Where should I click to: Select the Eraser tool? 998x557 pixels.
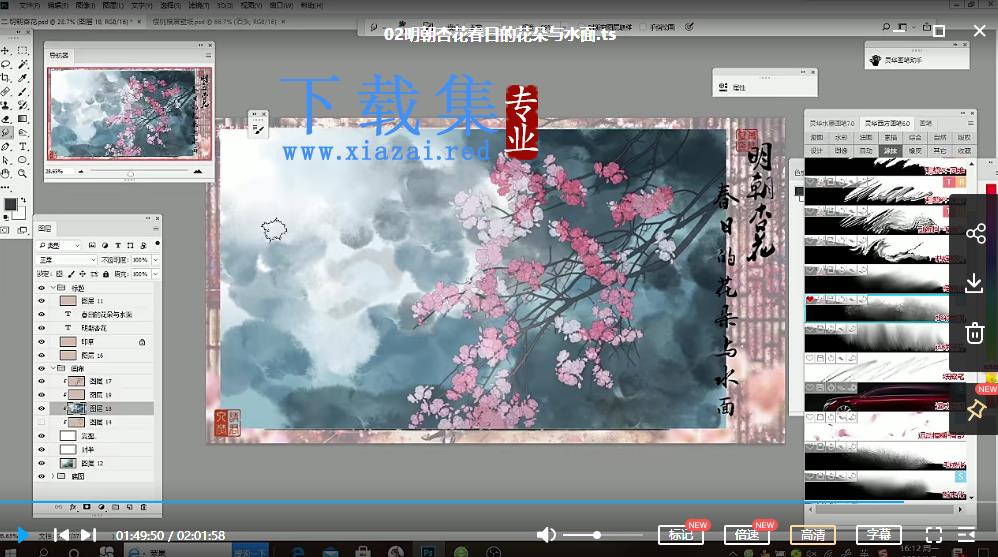tap(5, 118)
